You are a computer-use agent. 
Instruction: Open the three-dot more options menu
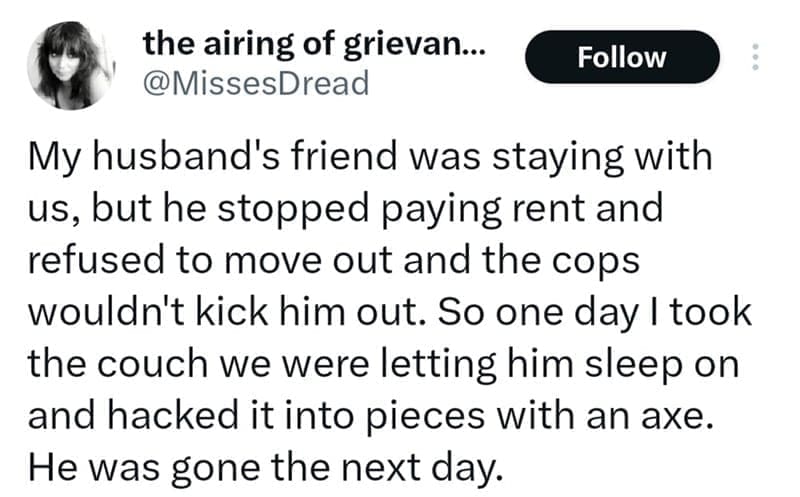(755, 56)
